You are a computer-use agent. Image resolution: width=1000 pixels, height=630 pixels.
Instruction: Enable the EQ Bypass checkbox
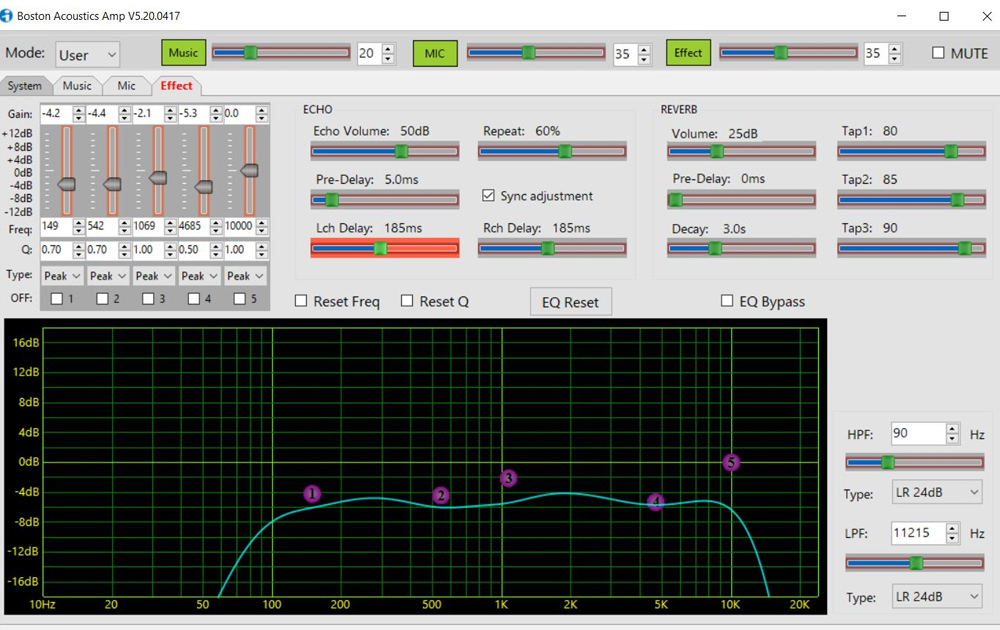[726, 300]
